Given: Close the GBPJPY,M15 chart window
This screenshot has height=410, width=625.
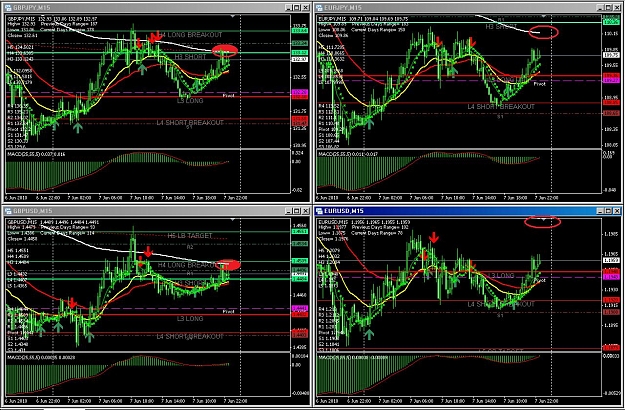Looking at the screenshot, I should [x=306, y=8].
